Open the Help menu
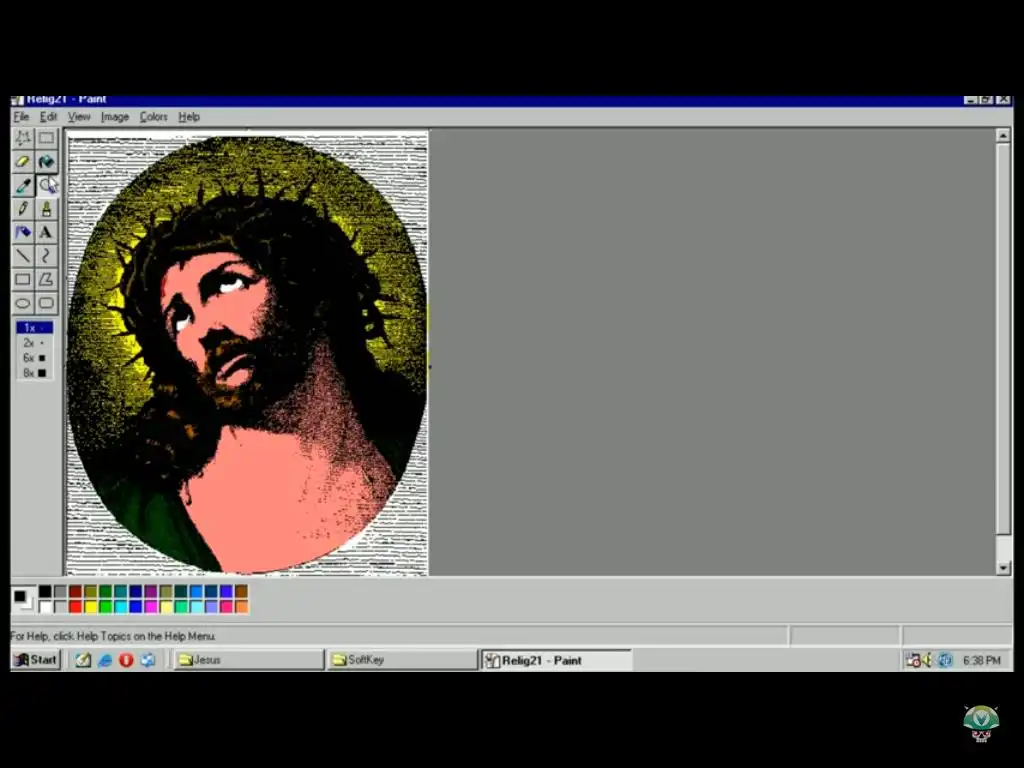 189,117
